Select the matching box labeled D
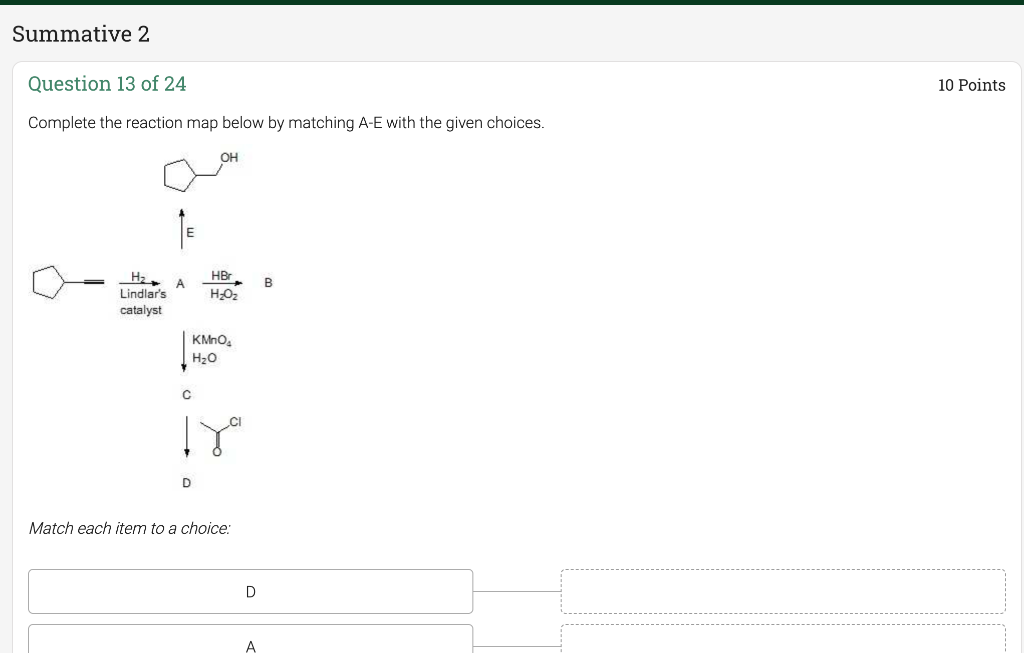The image size is (1024, 653). pyautogui.click(x=250, y=591)
